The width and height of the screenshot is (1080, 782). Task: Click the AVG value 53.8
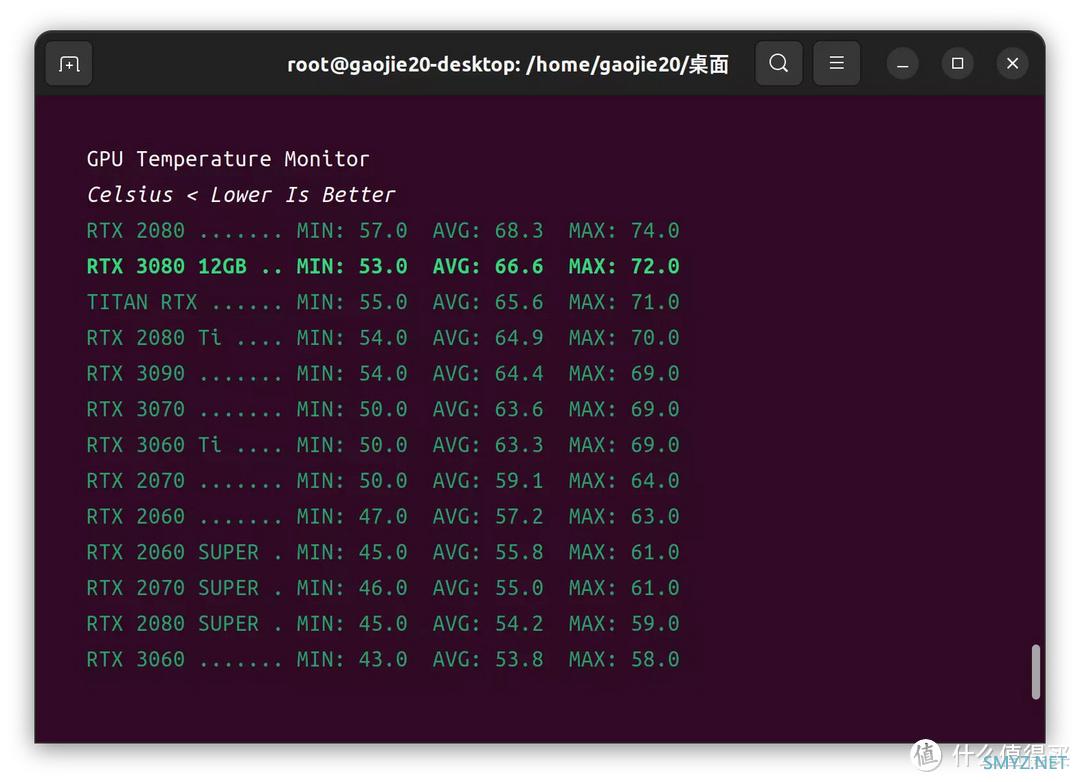tap(519, 661)
